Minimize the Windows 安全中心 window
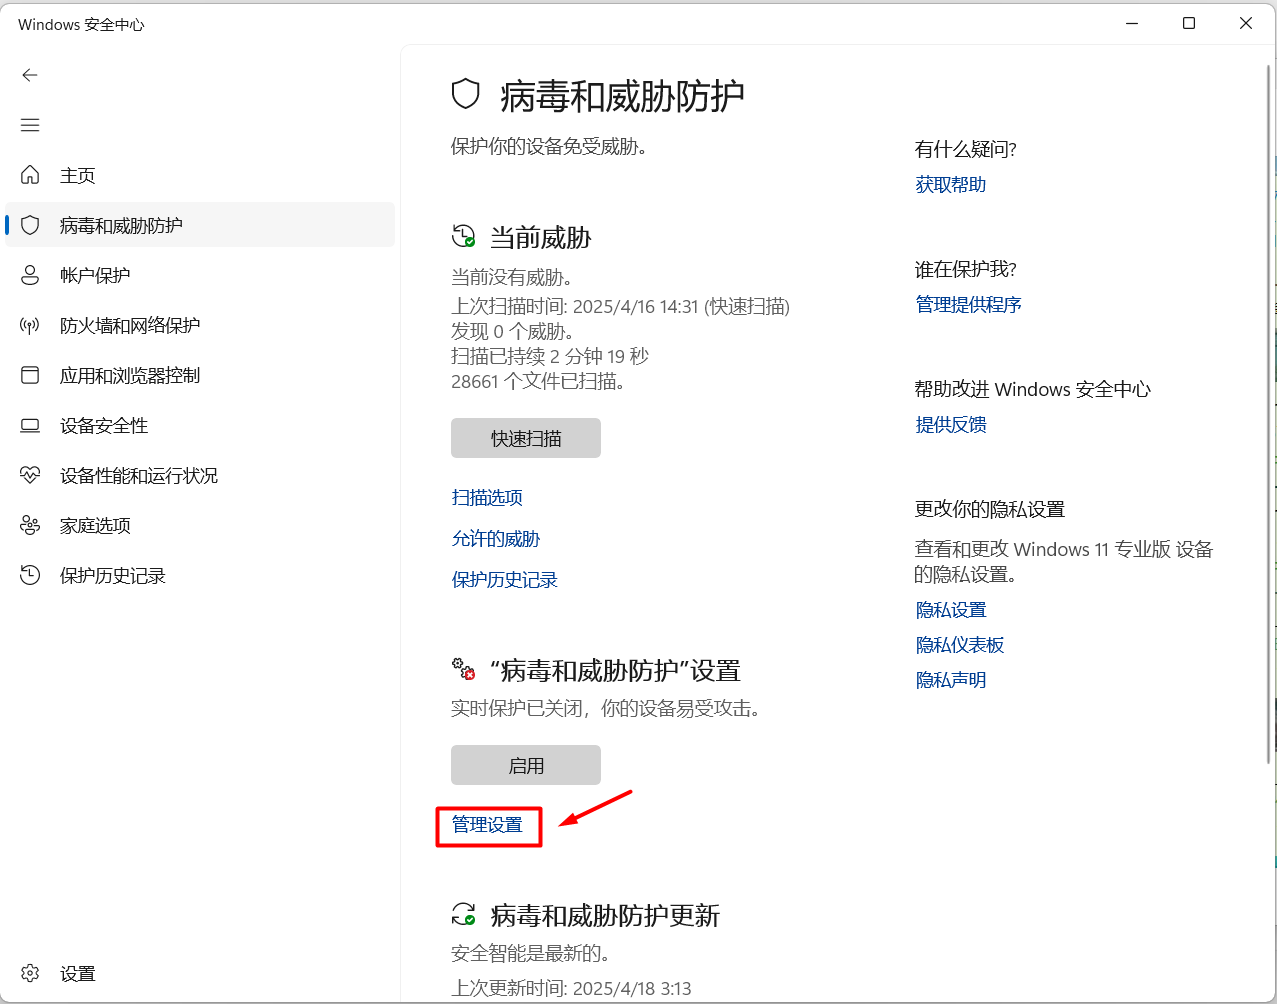The image size is (1277, 1004). click(x=1132, y=23)
